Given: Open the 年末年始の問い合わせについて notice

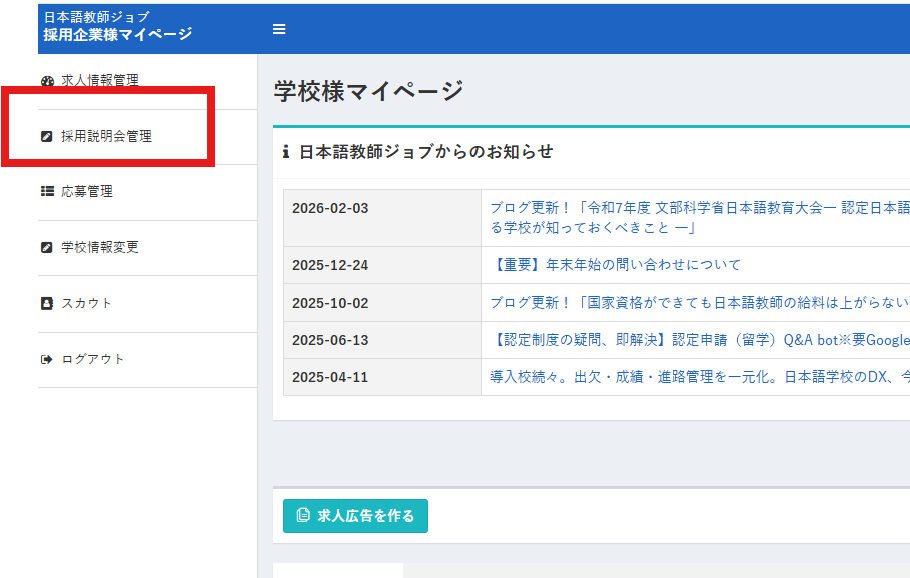Looking at the screenshot, I should (x=616, y=265).
